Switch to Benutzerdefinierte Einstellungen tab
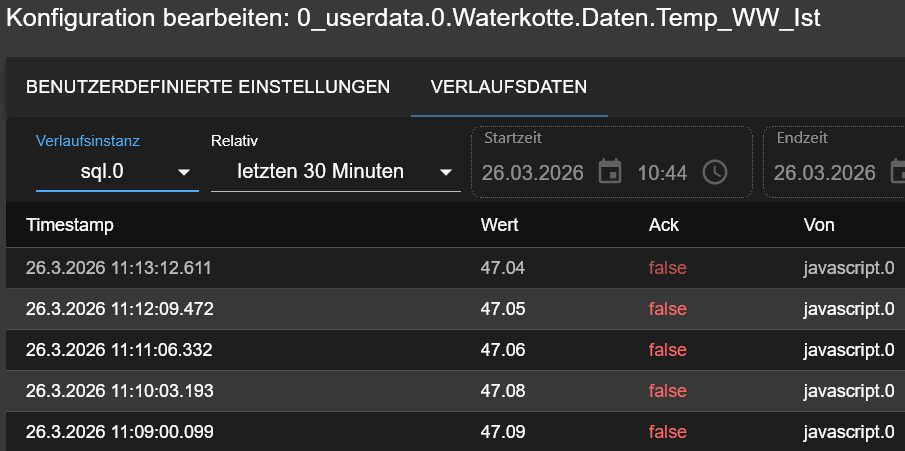The width and height of the screenshot is (905, 451). (208, 87)
